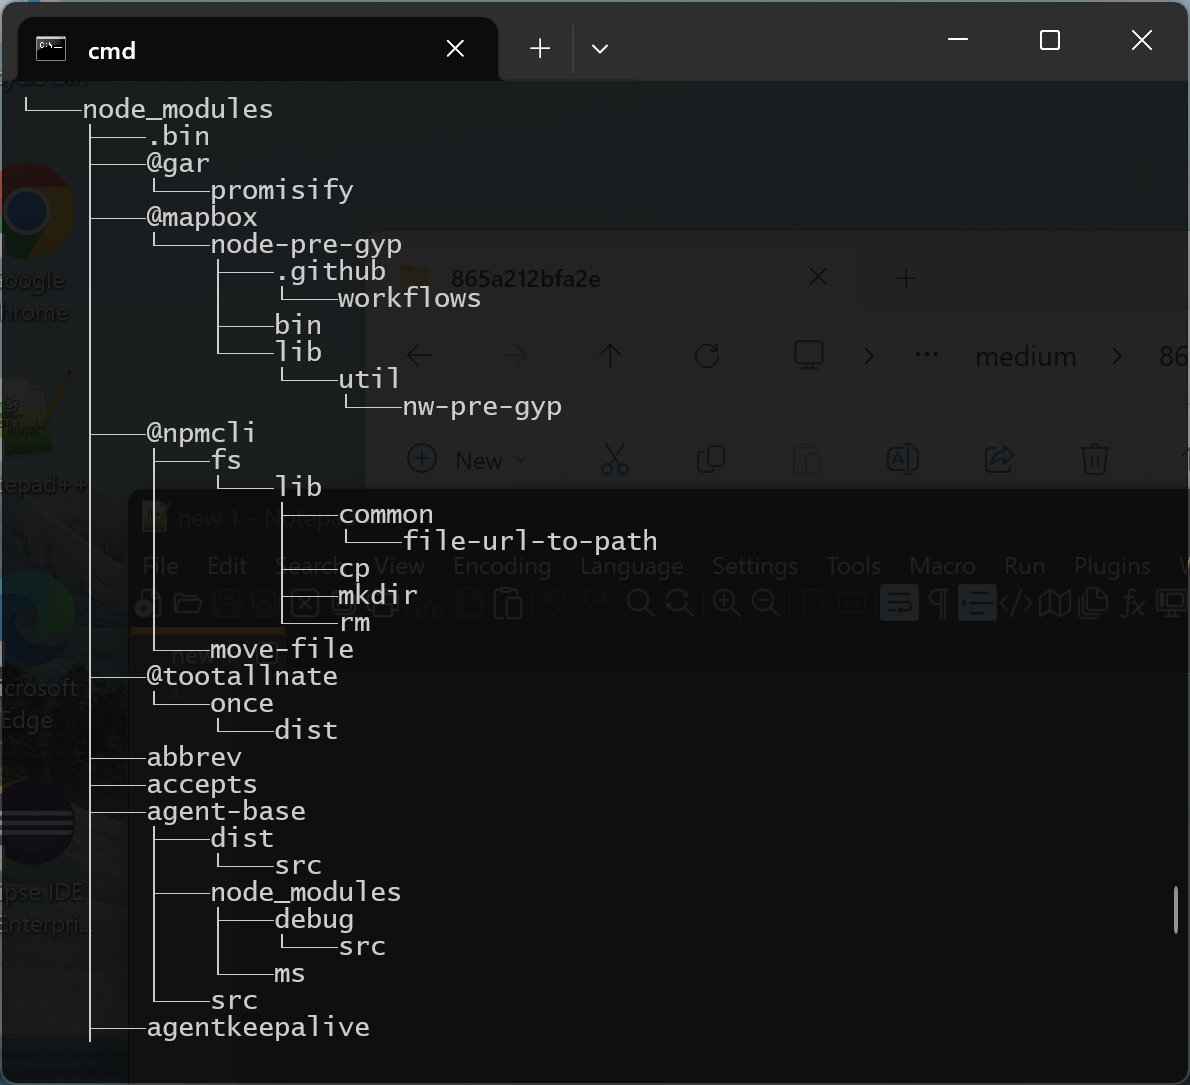Click 'nw-pre-gyp' text in terminal tree

482,407
